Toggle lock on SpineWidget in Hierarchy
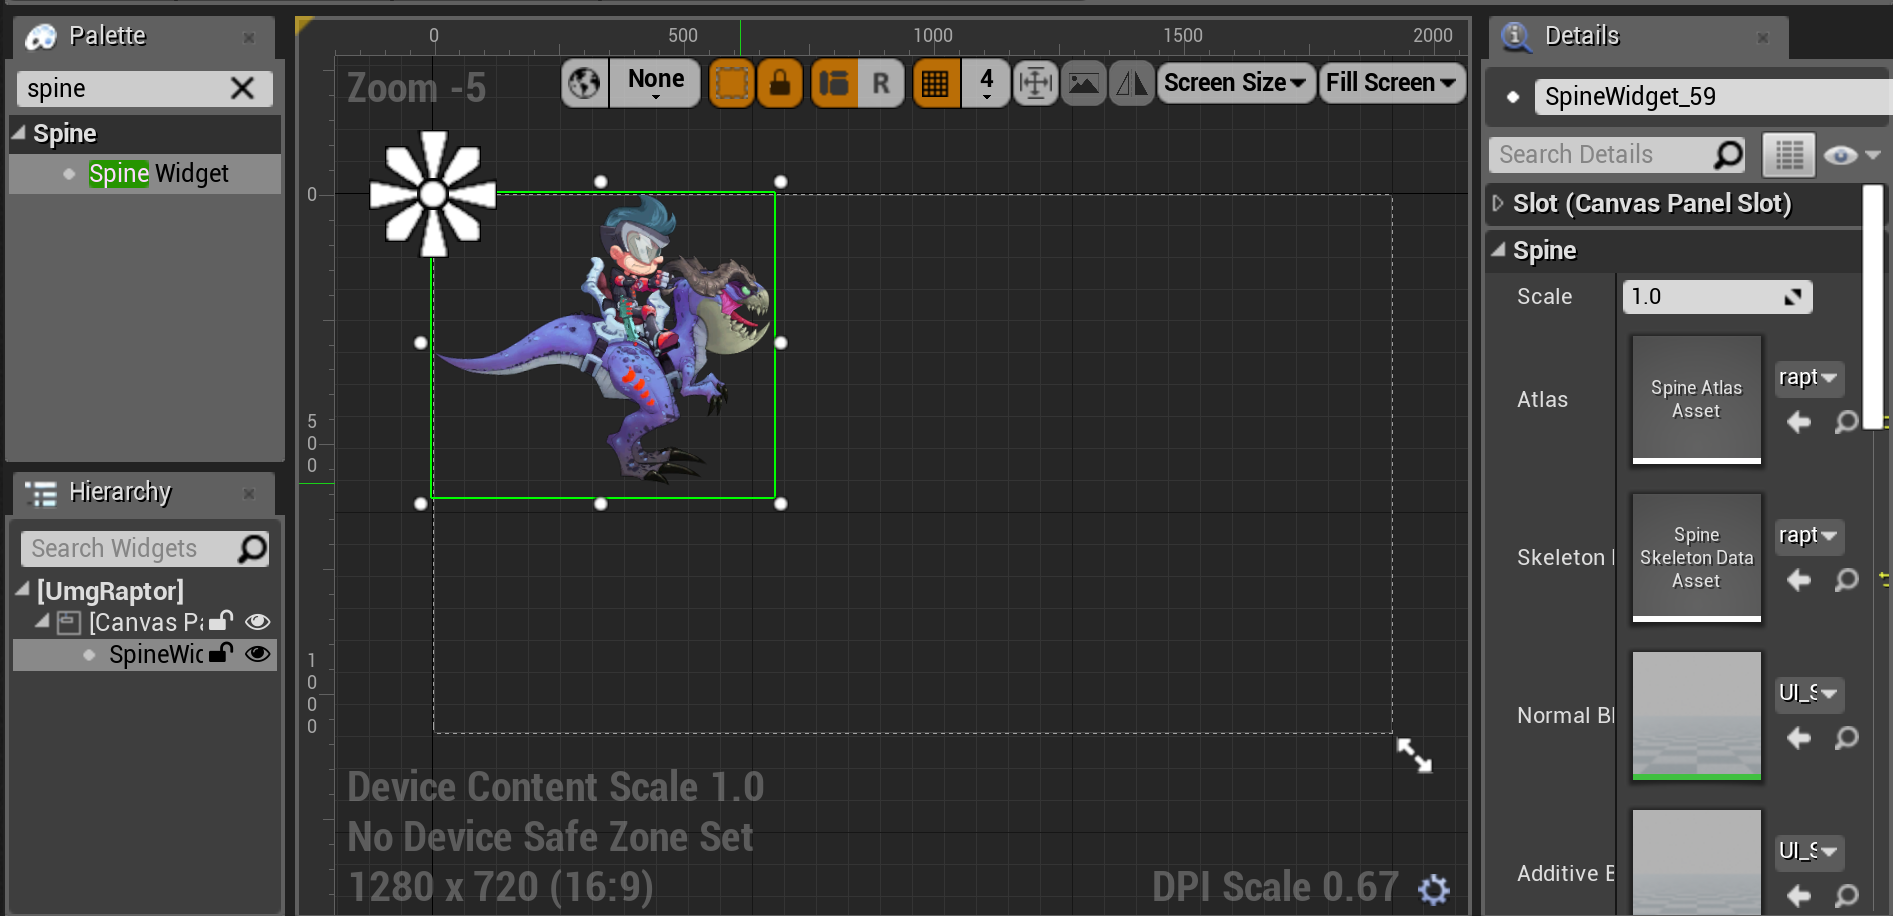This screenshot has height=916, width=1893. 221,654
